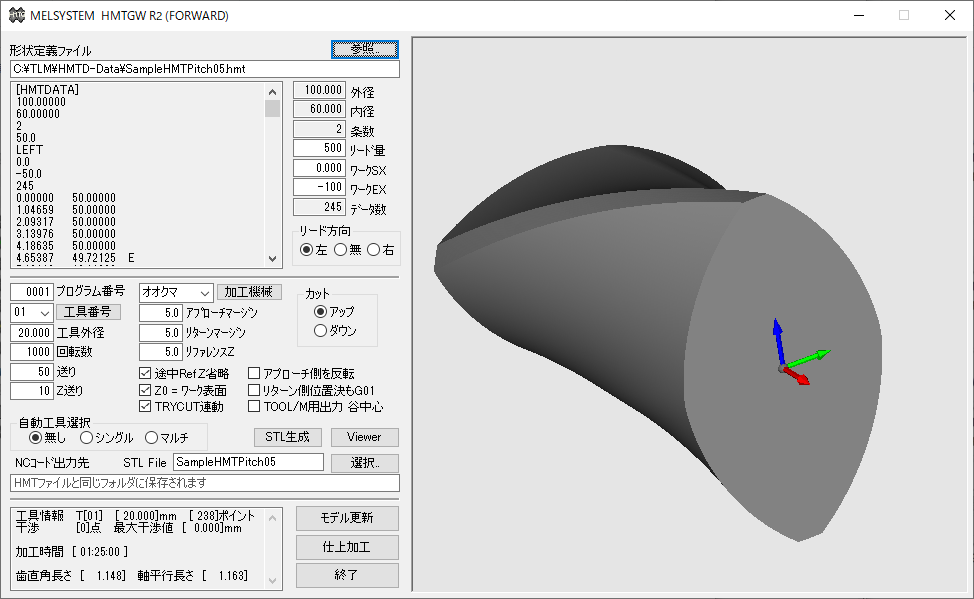The image size is (974, 599).
Task: Open the Viewer button
Action: [x=364, y=437]
